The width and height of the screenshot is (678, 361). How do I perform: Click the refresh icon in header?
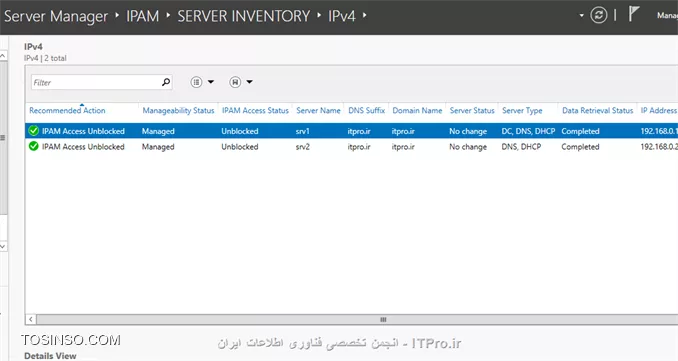pos(599,16)
